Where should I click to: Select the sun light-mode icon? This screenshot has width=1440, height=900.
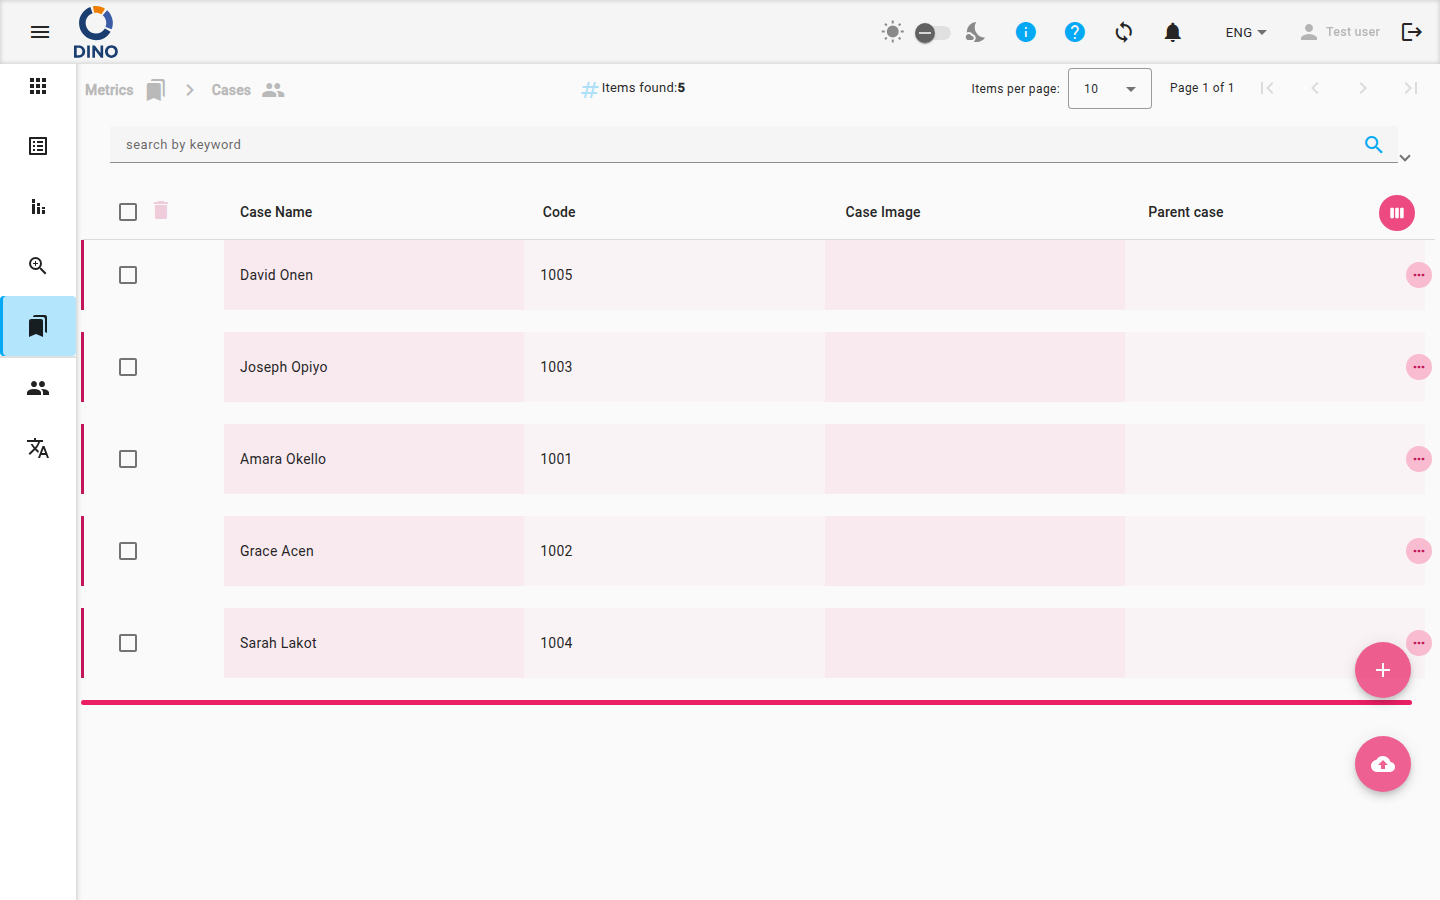893,32
